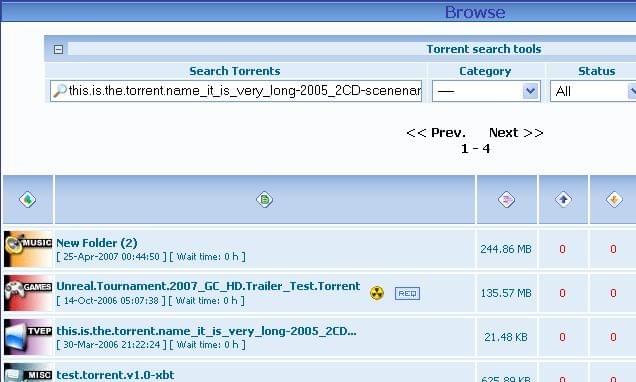Collapse the Torrent search tools panel
Viewport: 636px width, 382px height.
click(x=58, y=49)
